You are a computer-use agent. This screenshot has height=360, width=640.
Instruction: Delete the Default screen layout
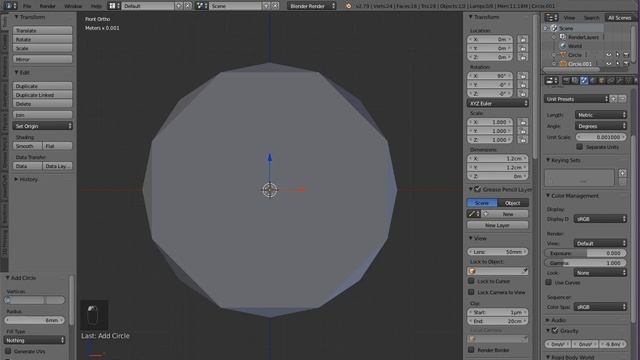(188, 6)
